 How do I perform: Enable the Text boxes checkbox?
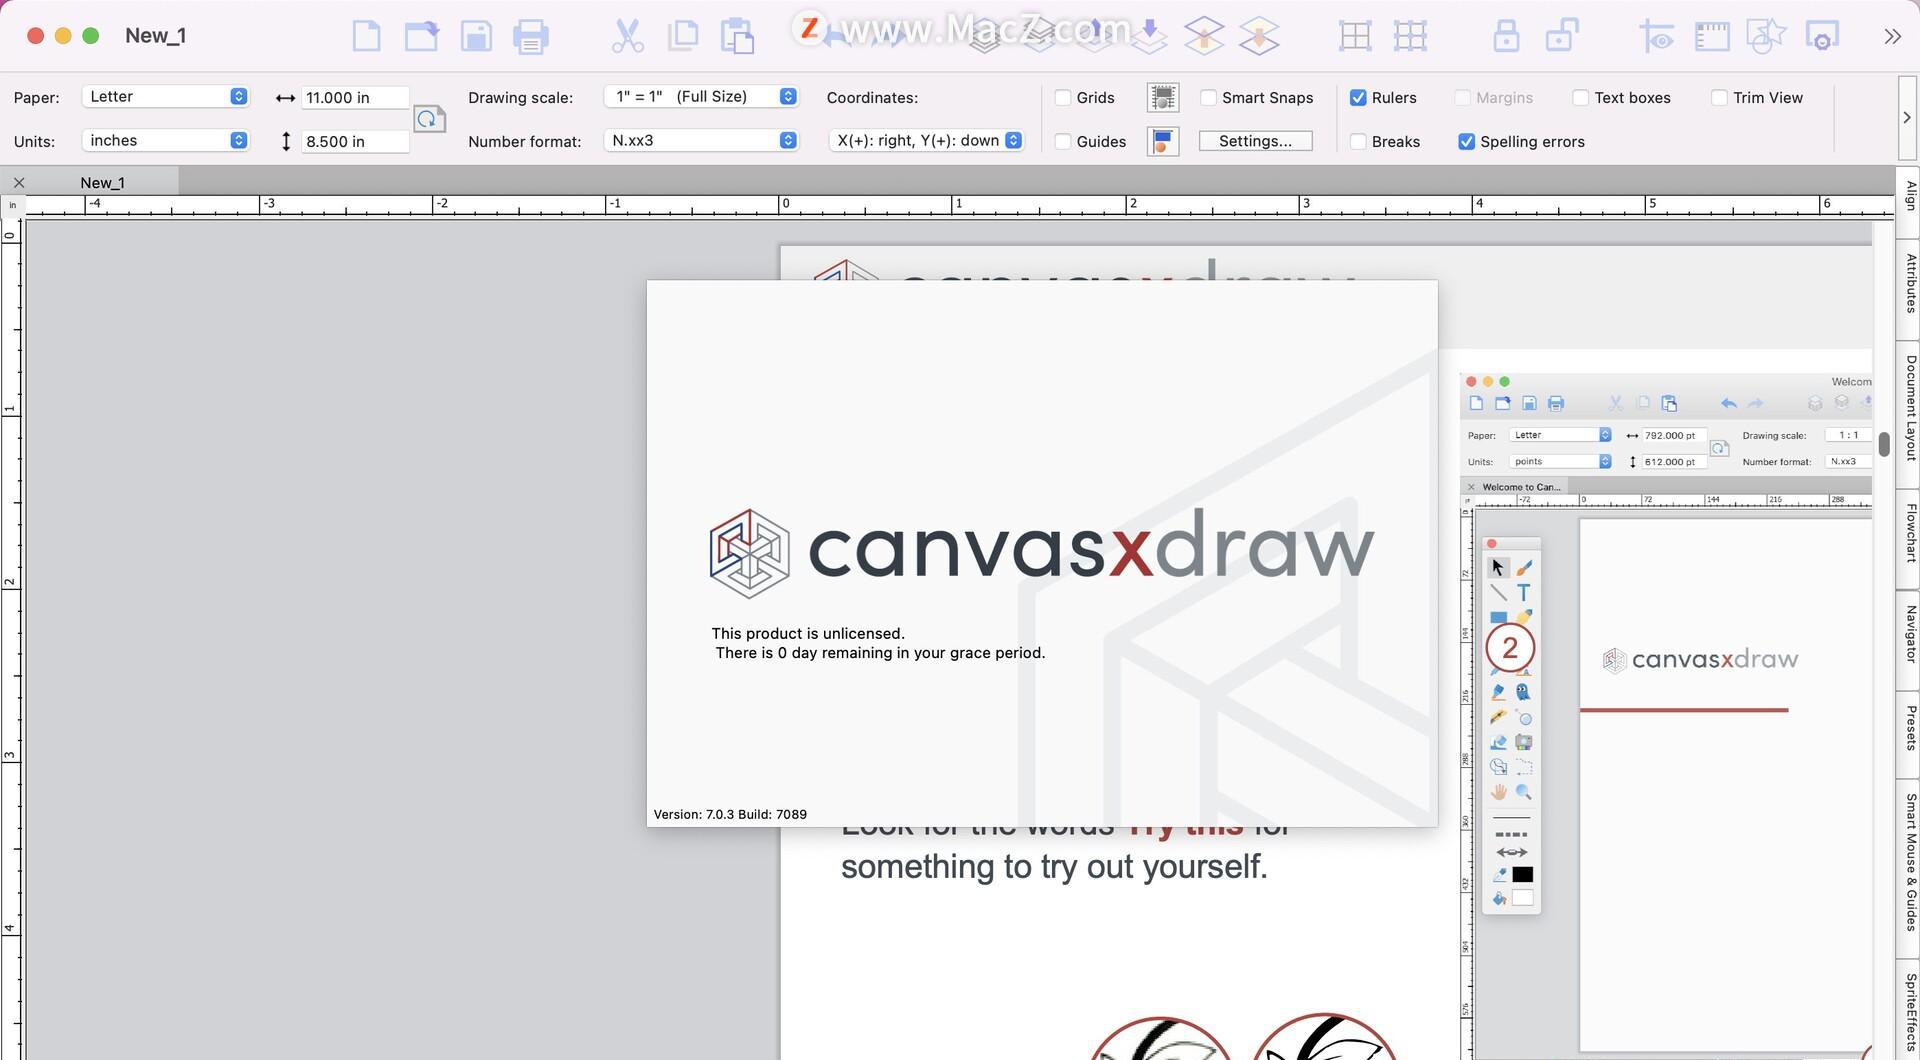click(x=1580, y=97)
